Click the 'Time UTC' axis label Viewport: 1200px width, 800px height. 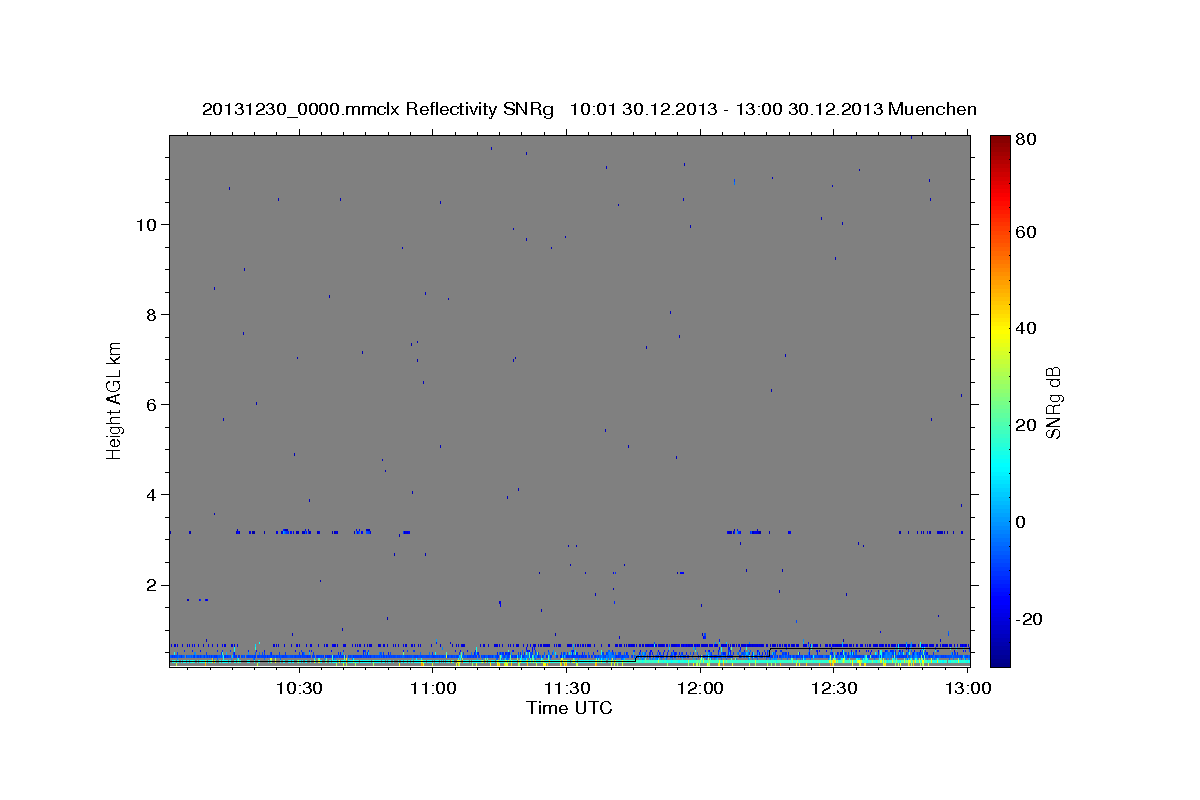pos(569,708)
